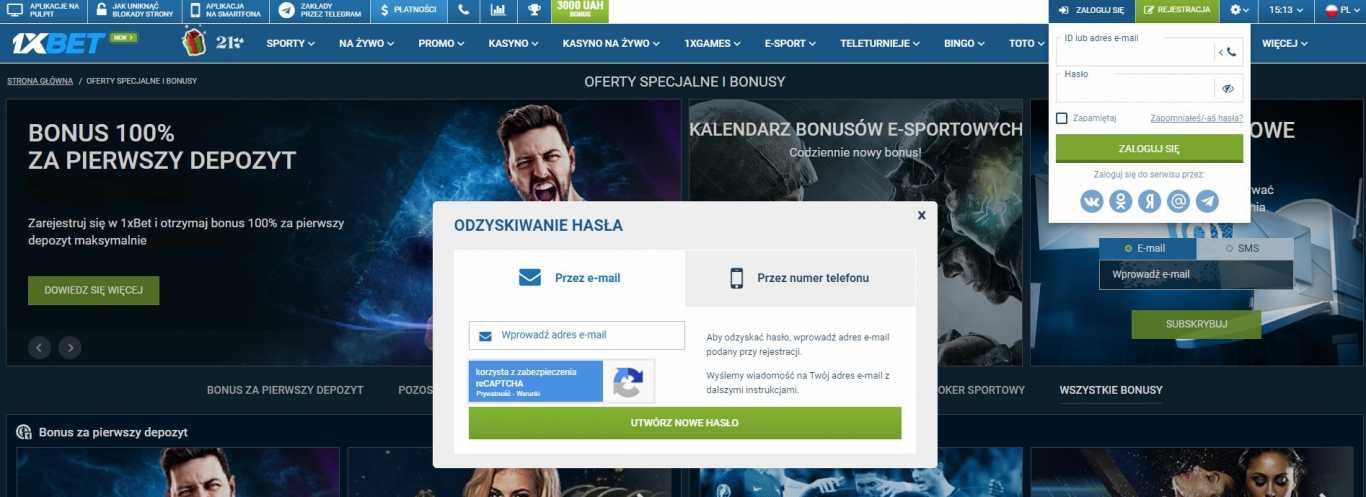Click DOWIEDZ SIĘ WIĘCEJ button

tap(94, 290)
